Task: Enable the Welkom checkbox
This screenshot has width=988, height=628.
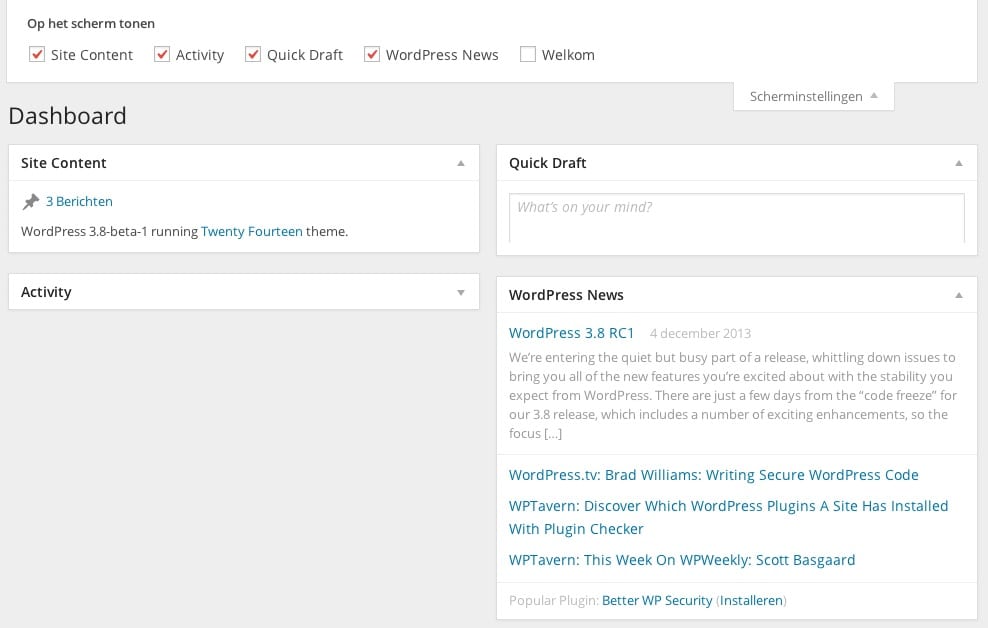Action: click(527, 54)
